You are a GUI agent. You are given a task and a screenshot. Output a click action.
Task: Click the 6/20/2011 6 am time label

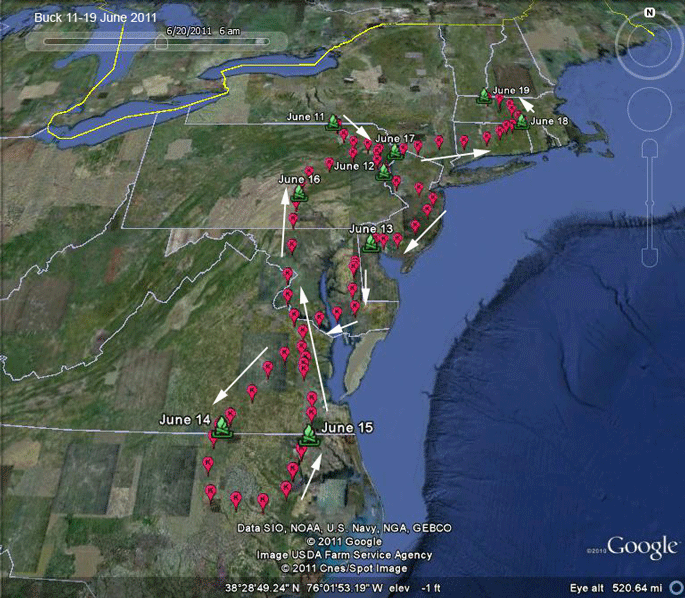click(x=203, y=31)
